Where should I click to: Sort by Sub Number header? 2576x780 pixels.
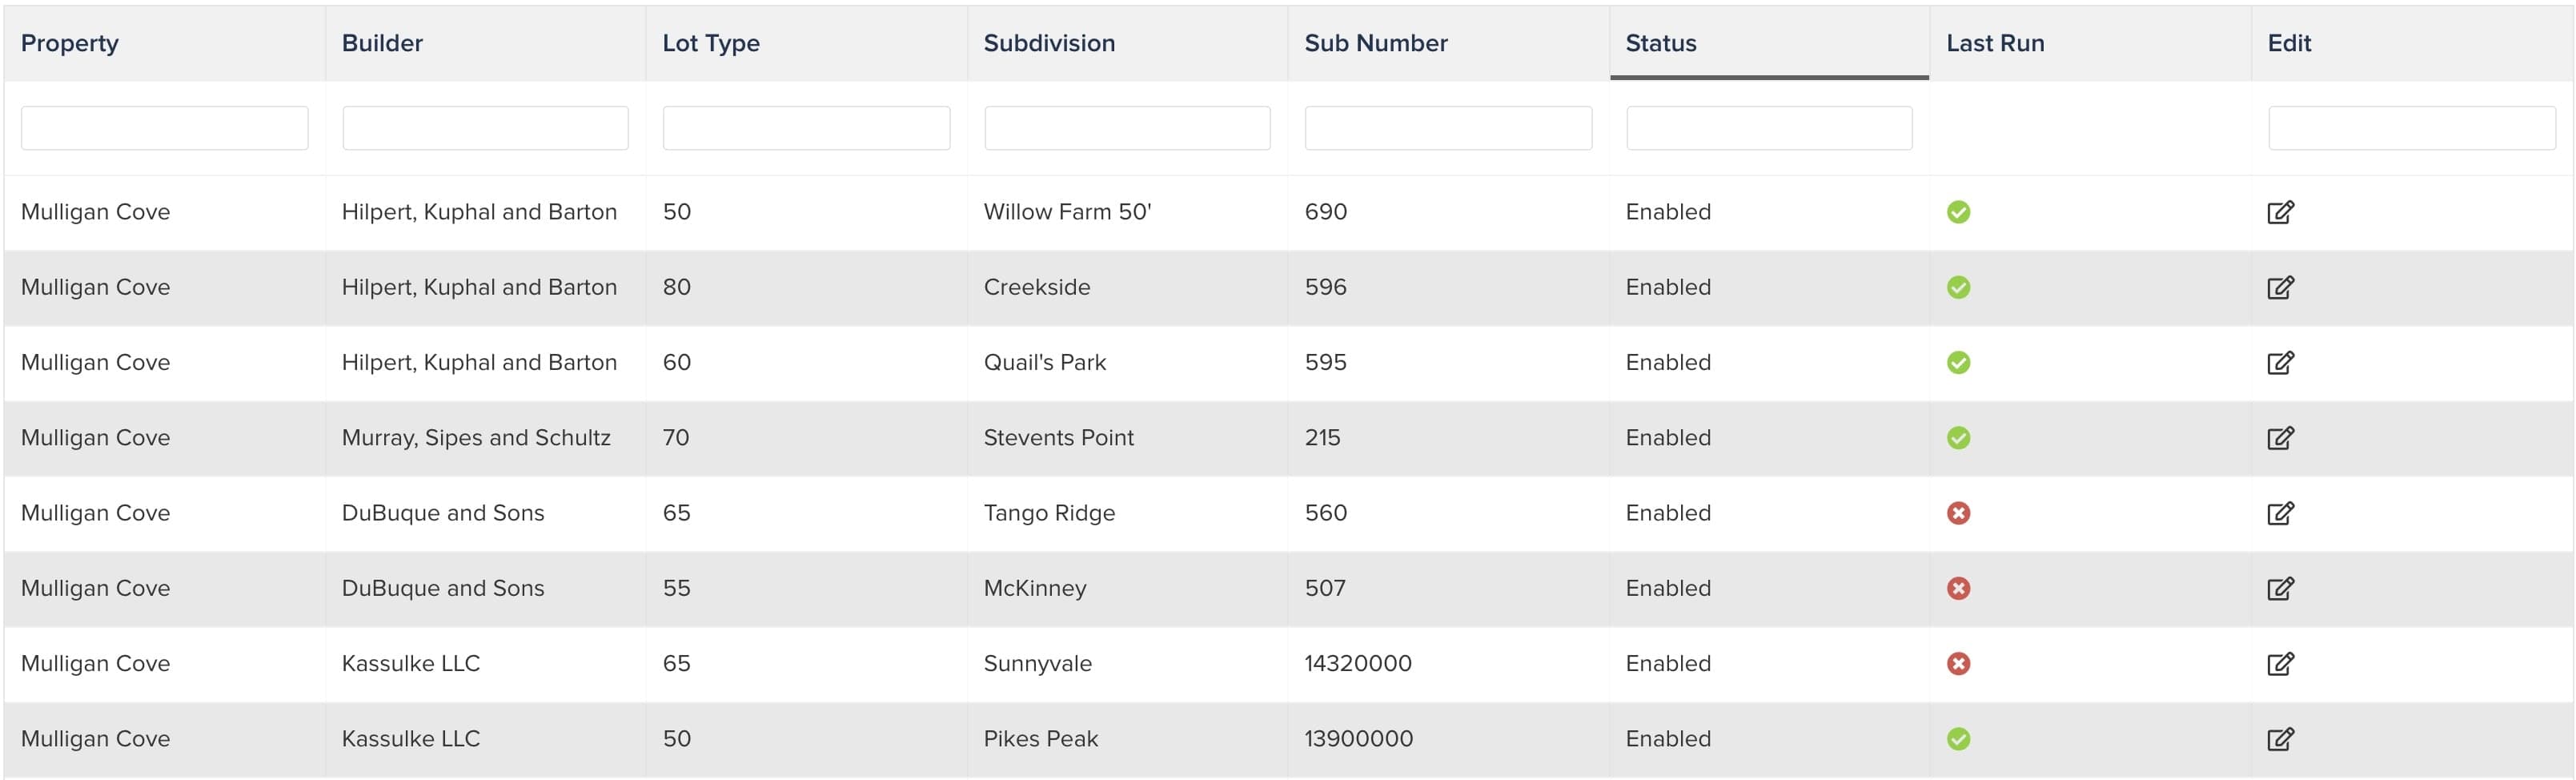point(1375,43)
